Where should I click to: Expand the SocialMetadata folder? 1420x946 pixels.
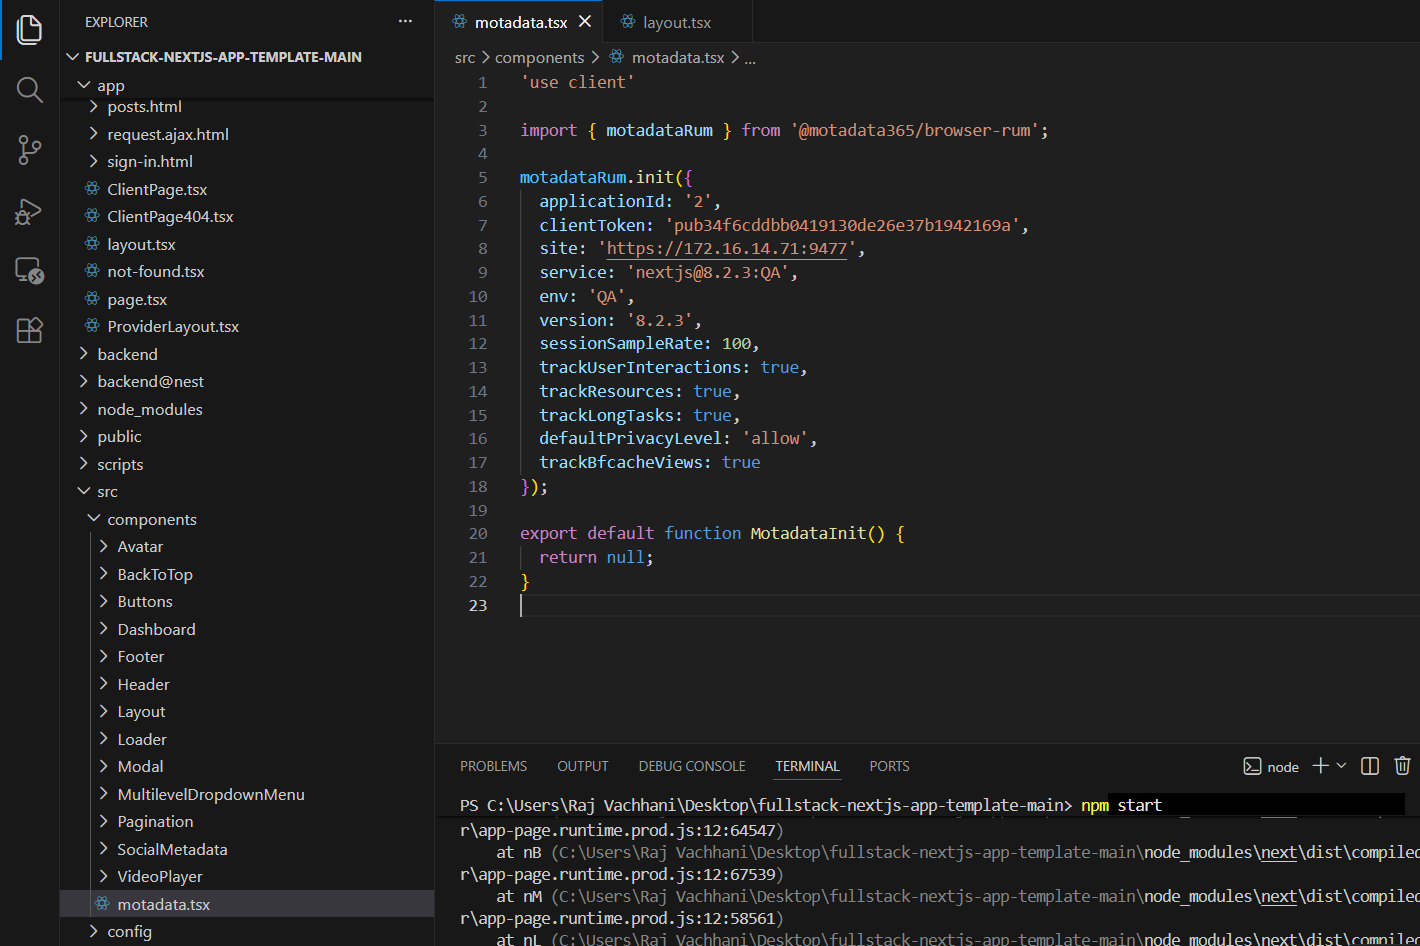(x=247, y=849)
